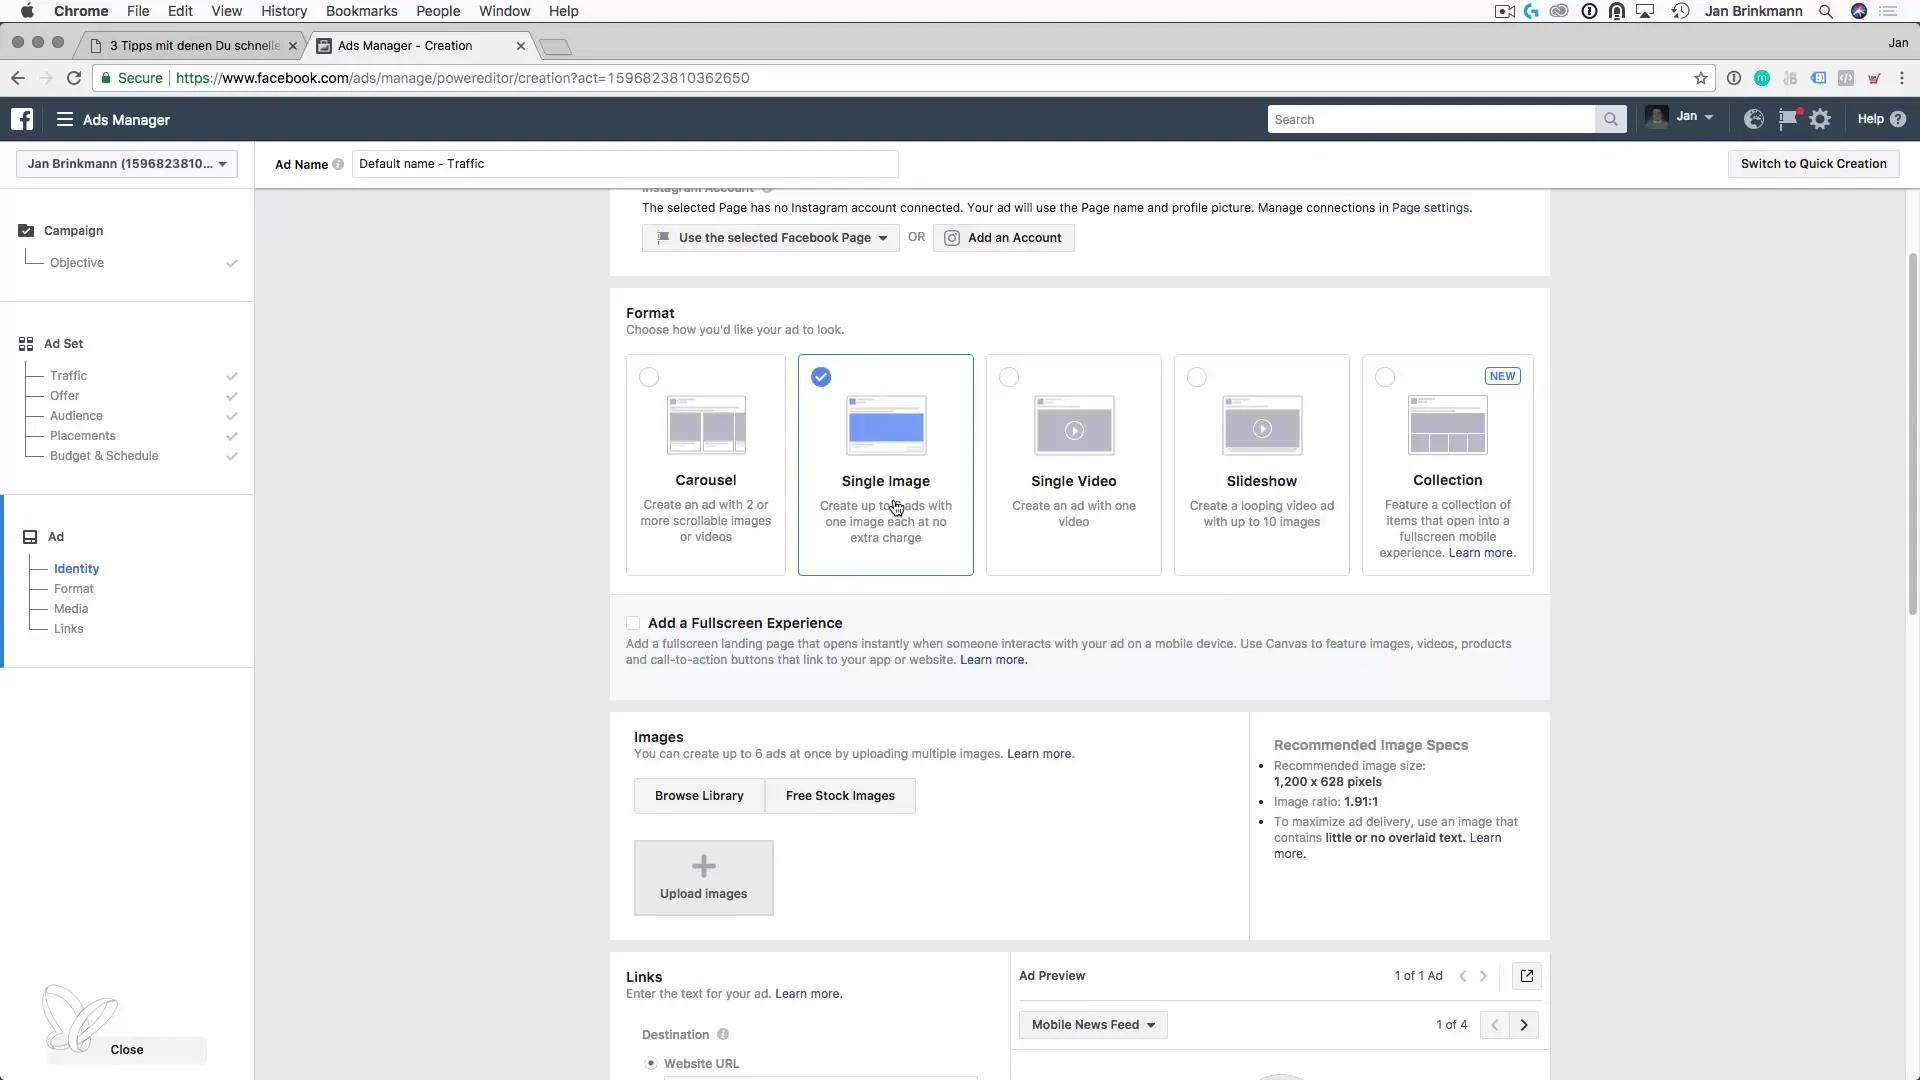Viewport: 1920px width, 1080px height.
Task: Select the Single Video radio button
Action: point(1009,377)
